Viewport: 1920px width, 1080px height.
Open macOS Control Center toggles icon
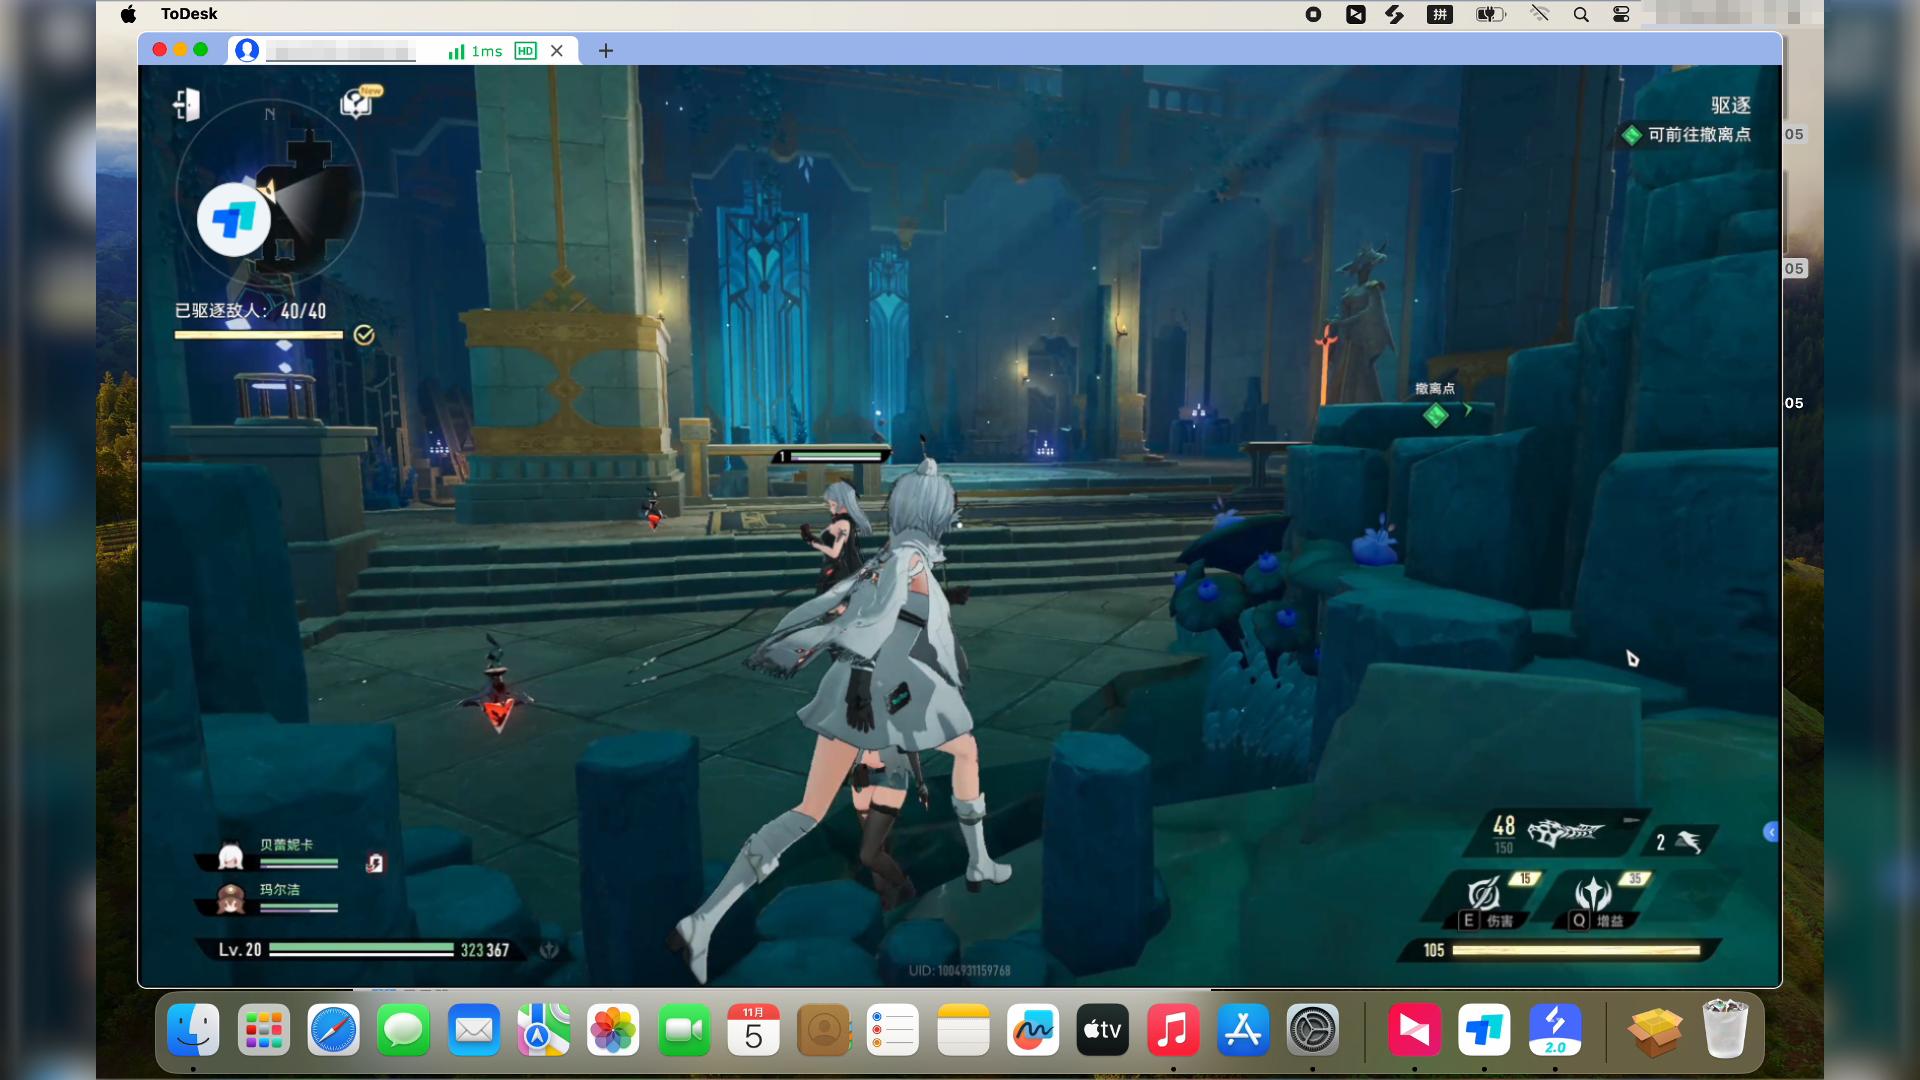(1621, 14)
